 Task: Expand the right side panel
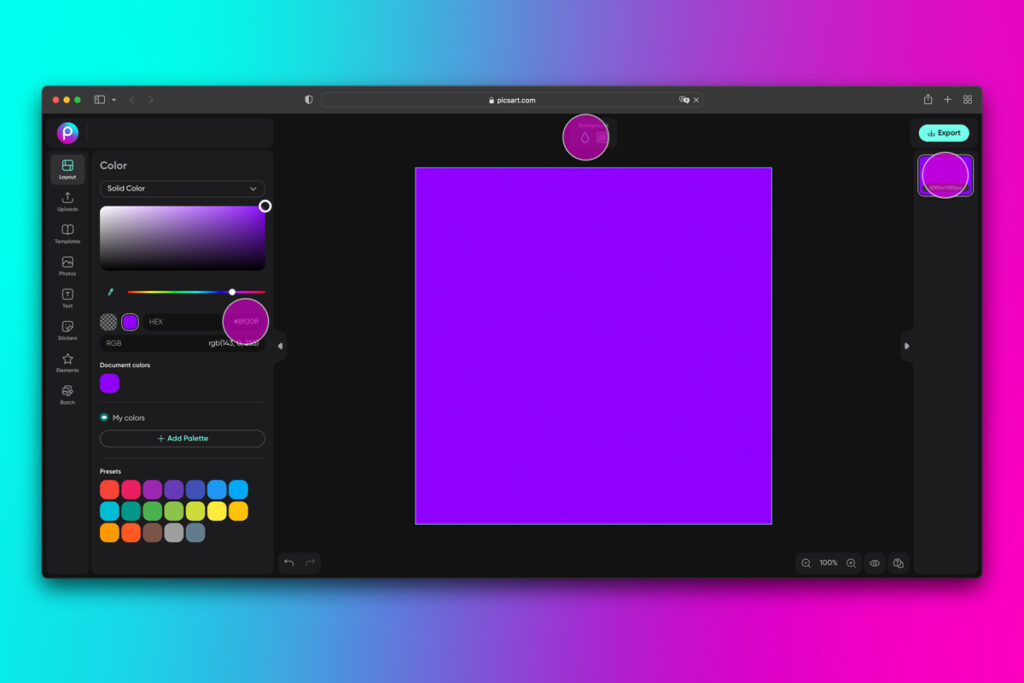(906, 346)
